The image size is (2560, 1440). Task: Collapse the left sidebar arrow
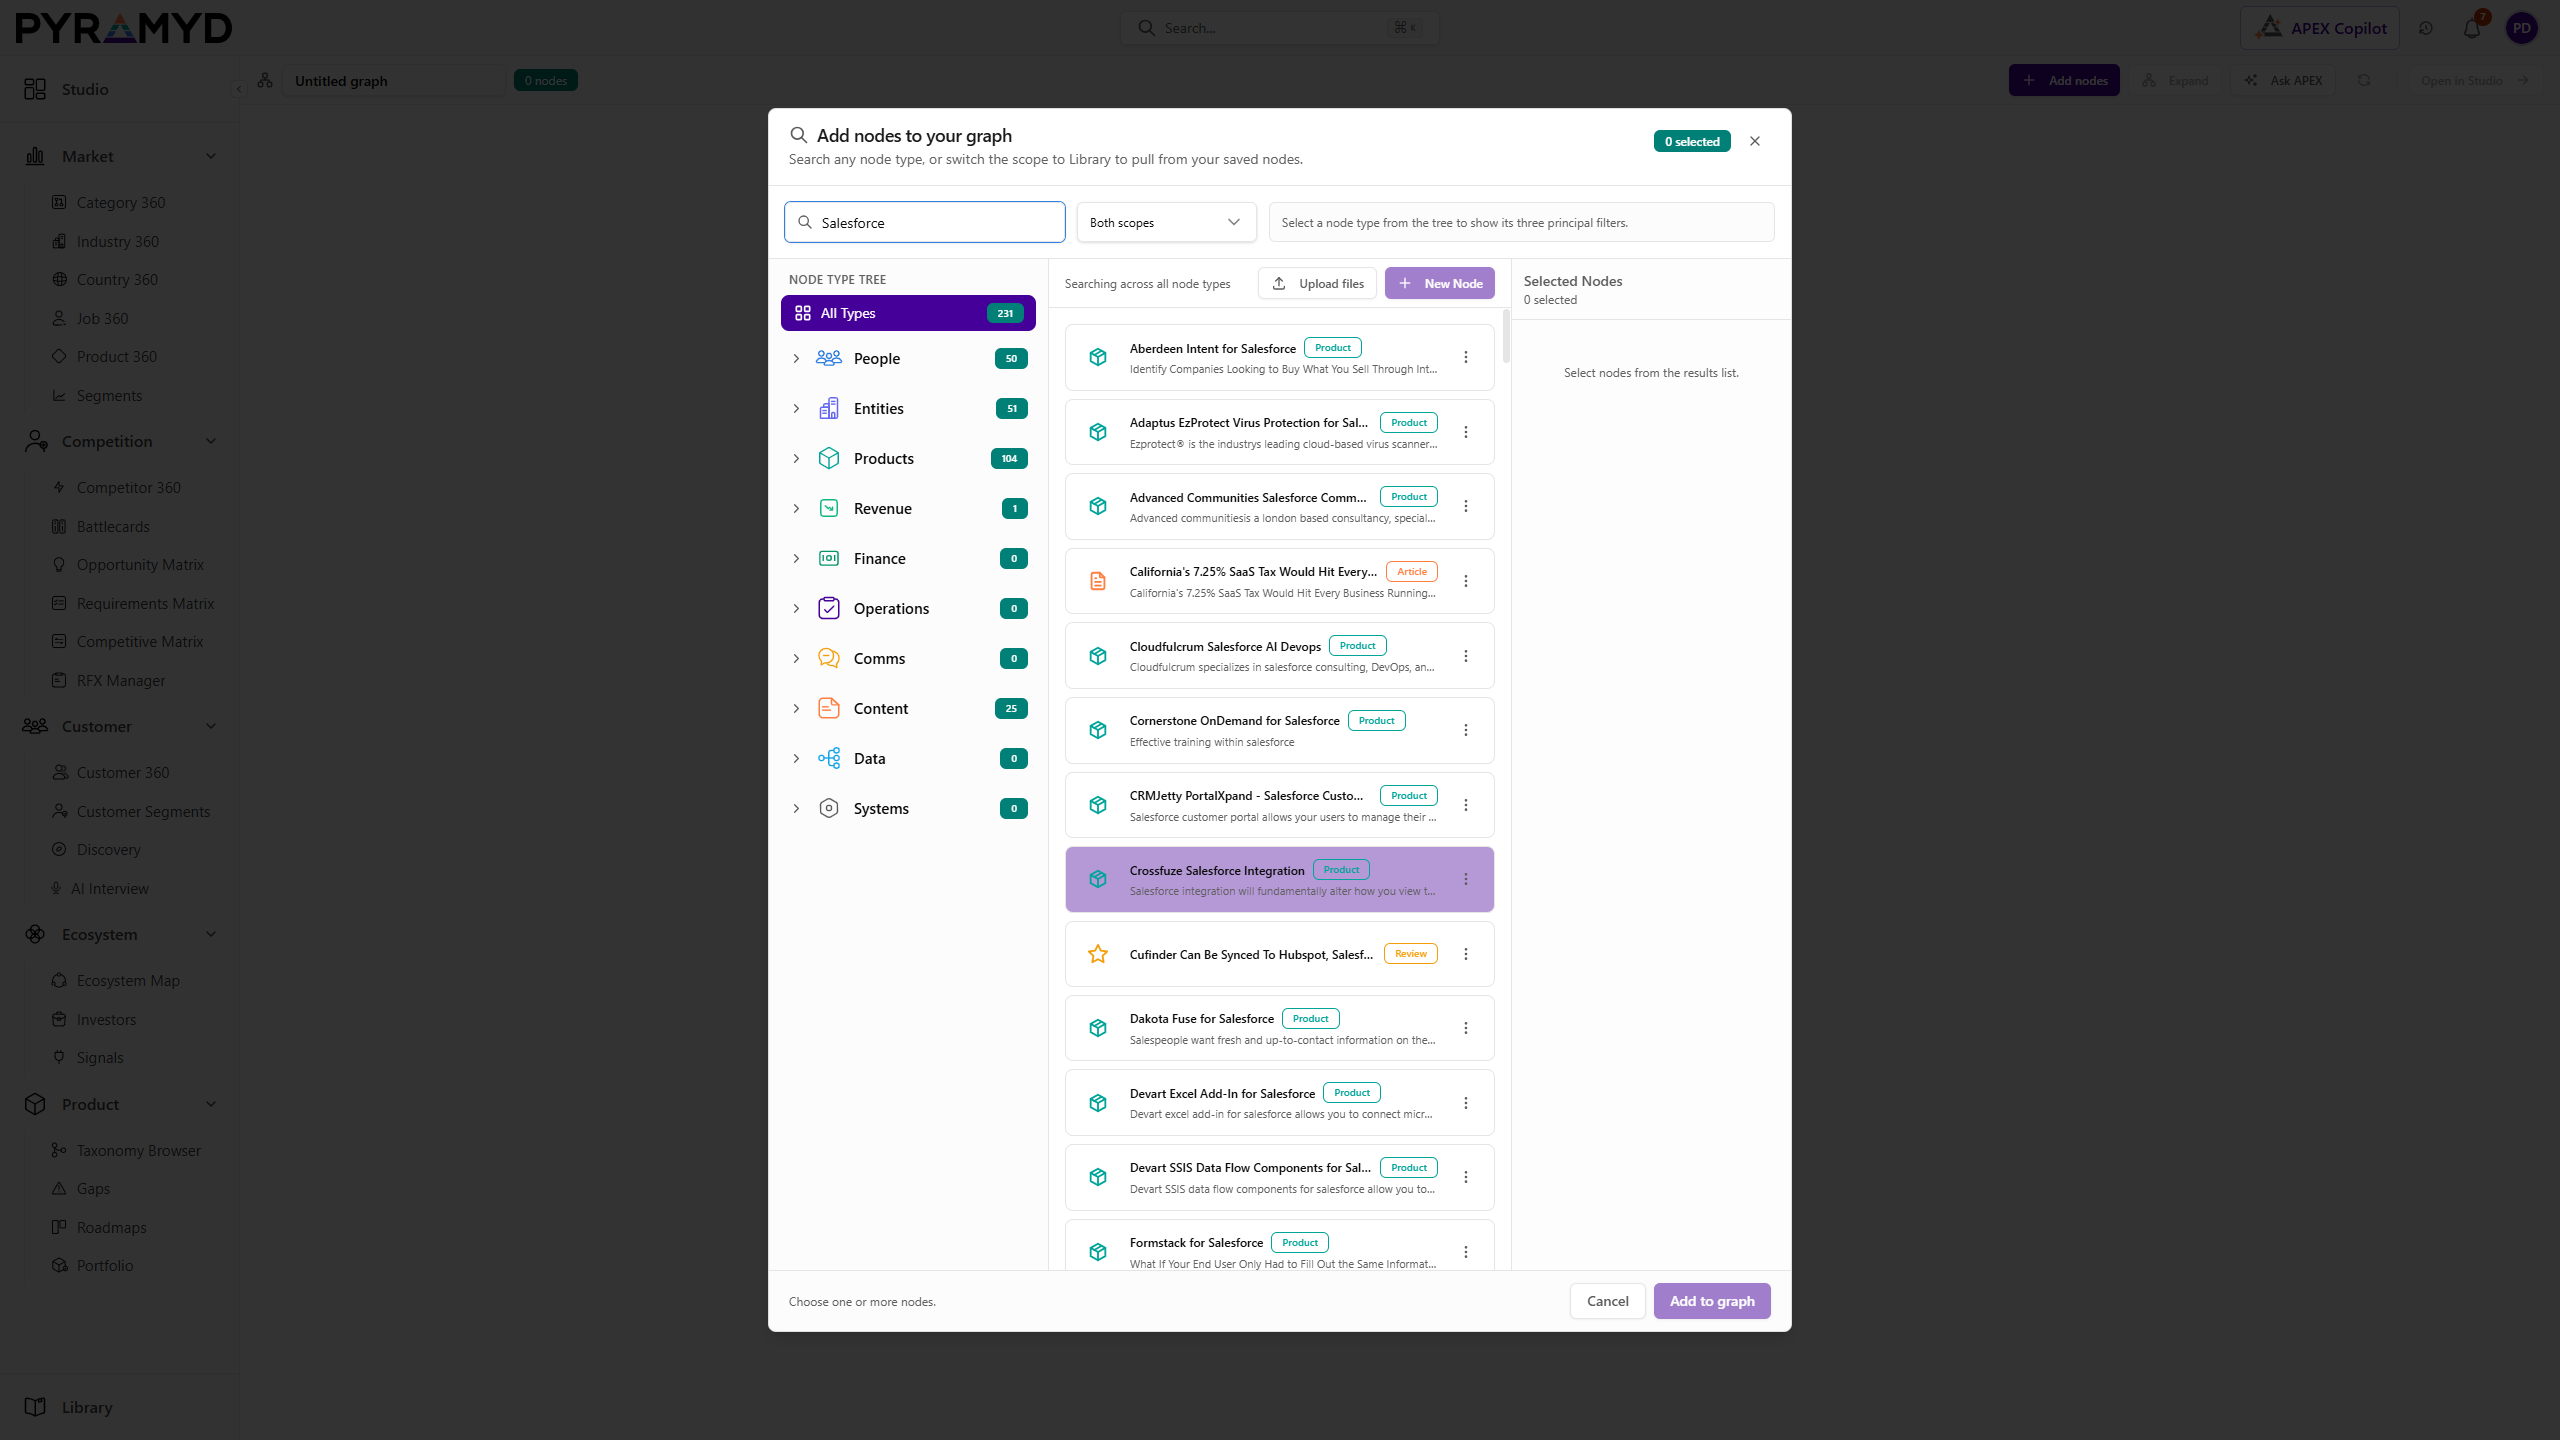(x=238, y=89)
